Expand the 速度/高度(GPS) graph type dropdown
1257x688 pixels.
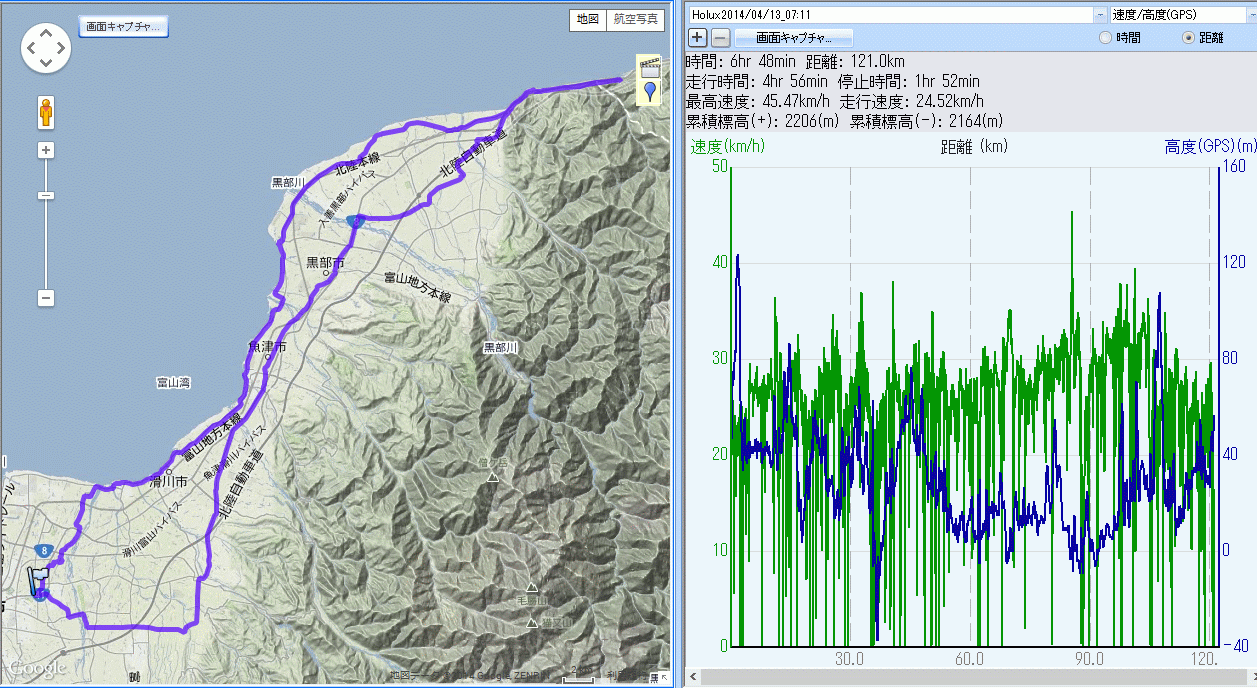[1249, 15]
